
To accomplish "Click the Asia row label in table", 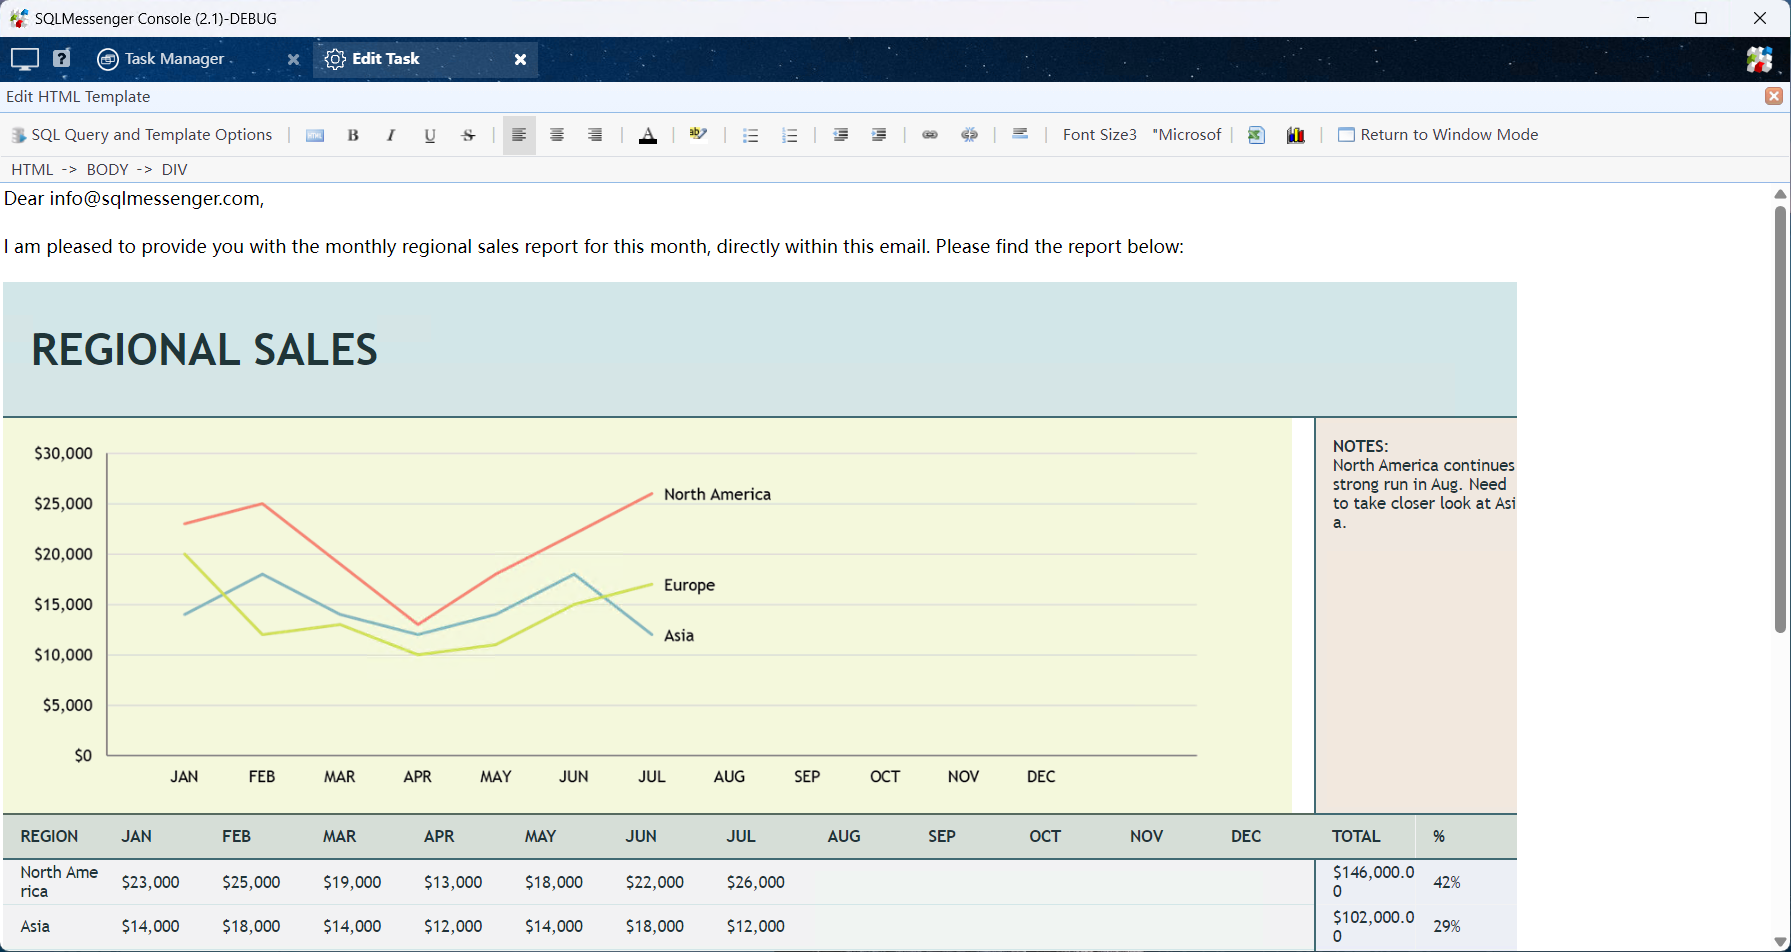I will (35, 926).
